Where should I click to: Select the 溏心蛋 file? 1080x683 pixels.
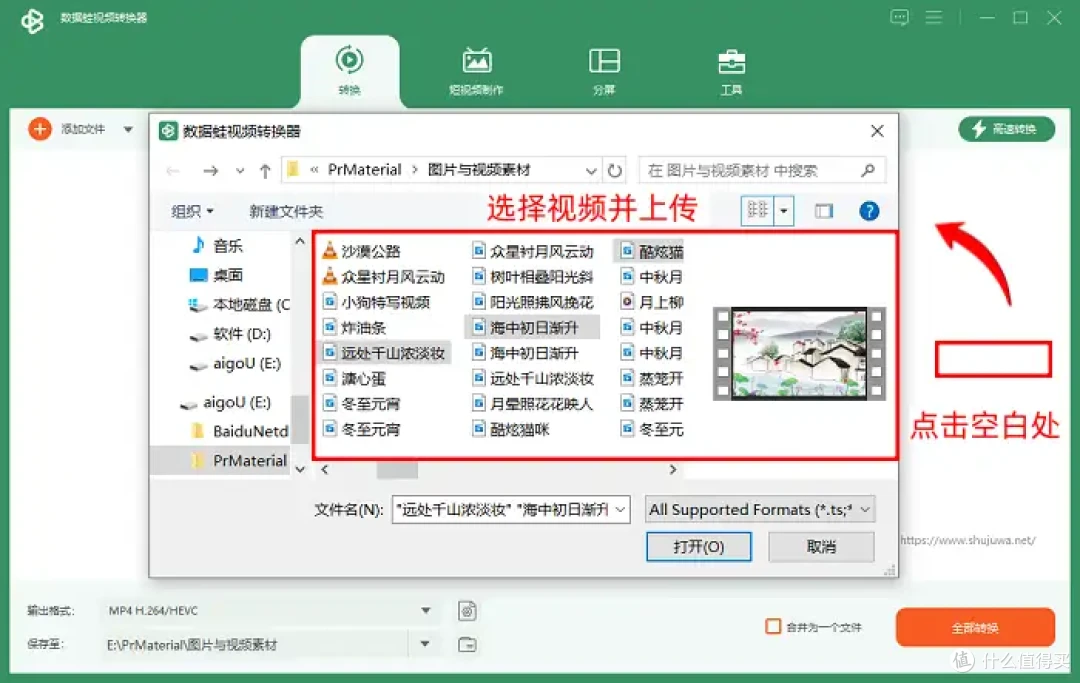click(x=355, y=379)
